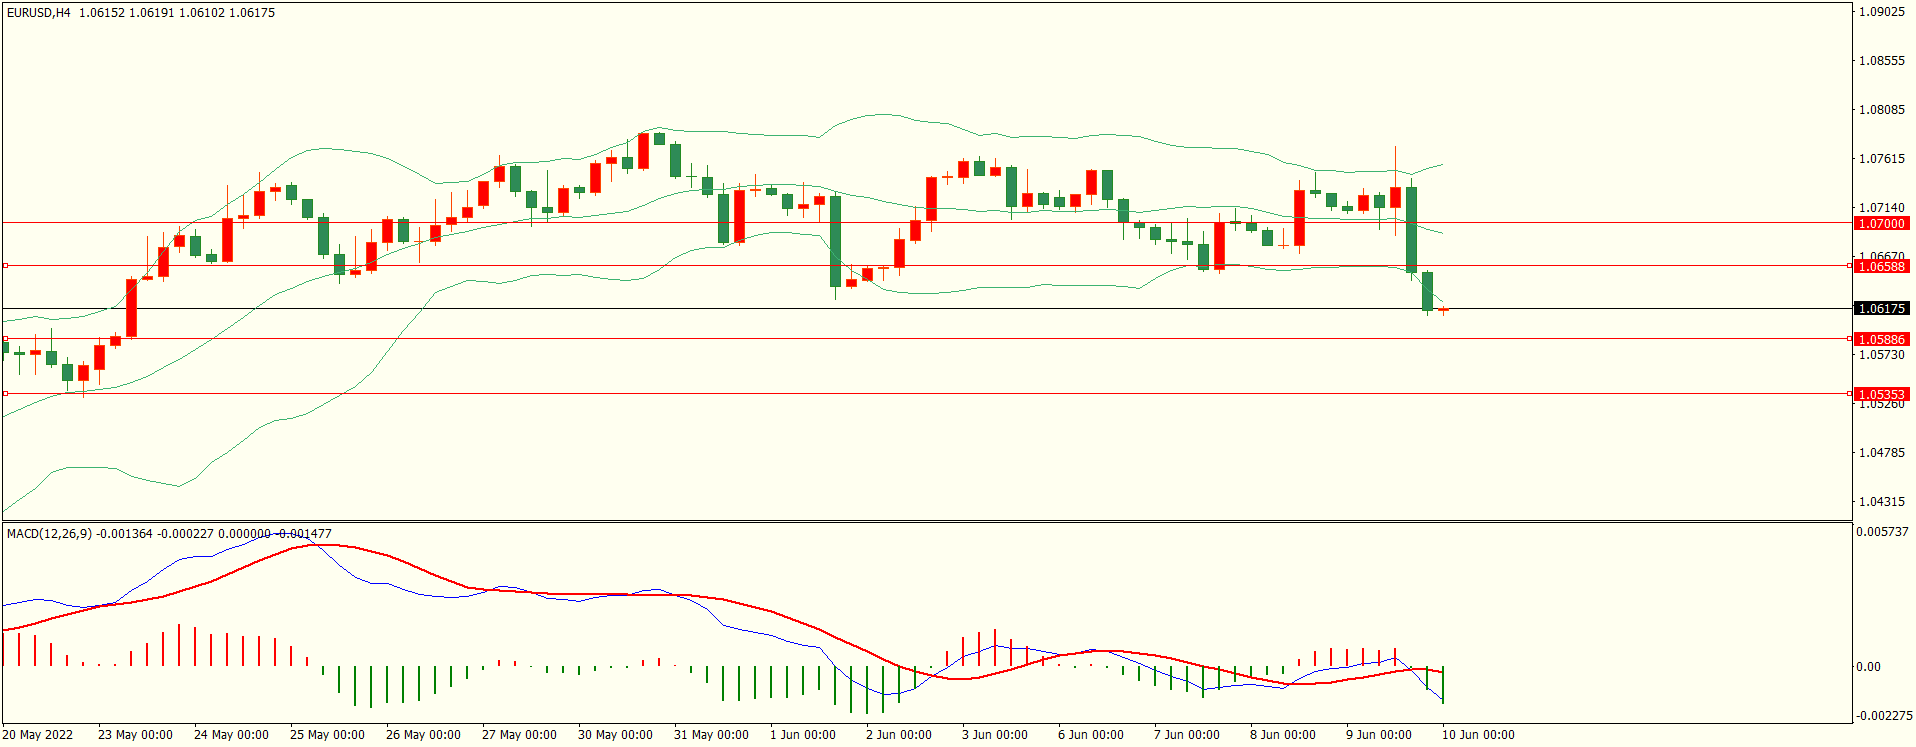Click the 1.05886 red price level label
The image size is (1916, 747).
(x=1881, y=340)
